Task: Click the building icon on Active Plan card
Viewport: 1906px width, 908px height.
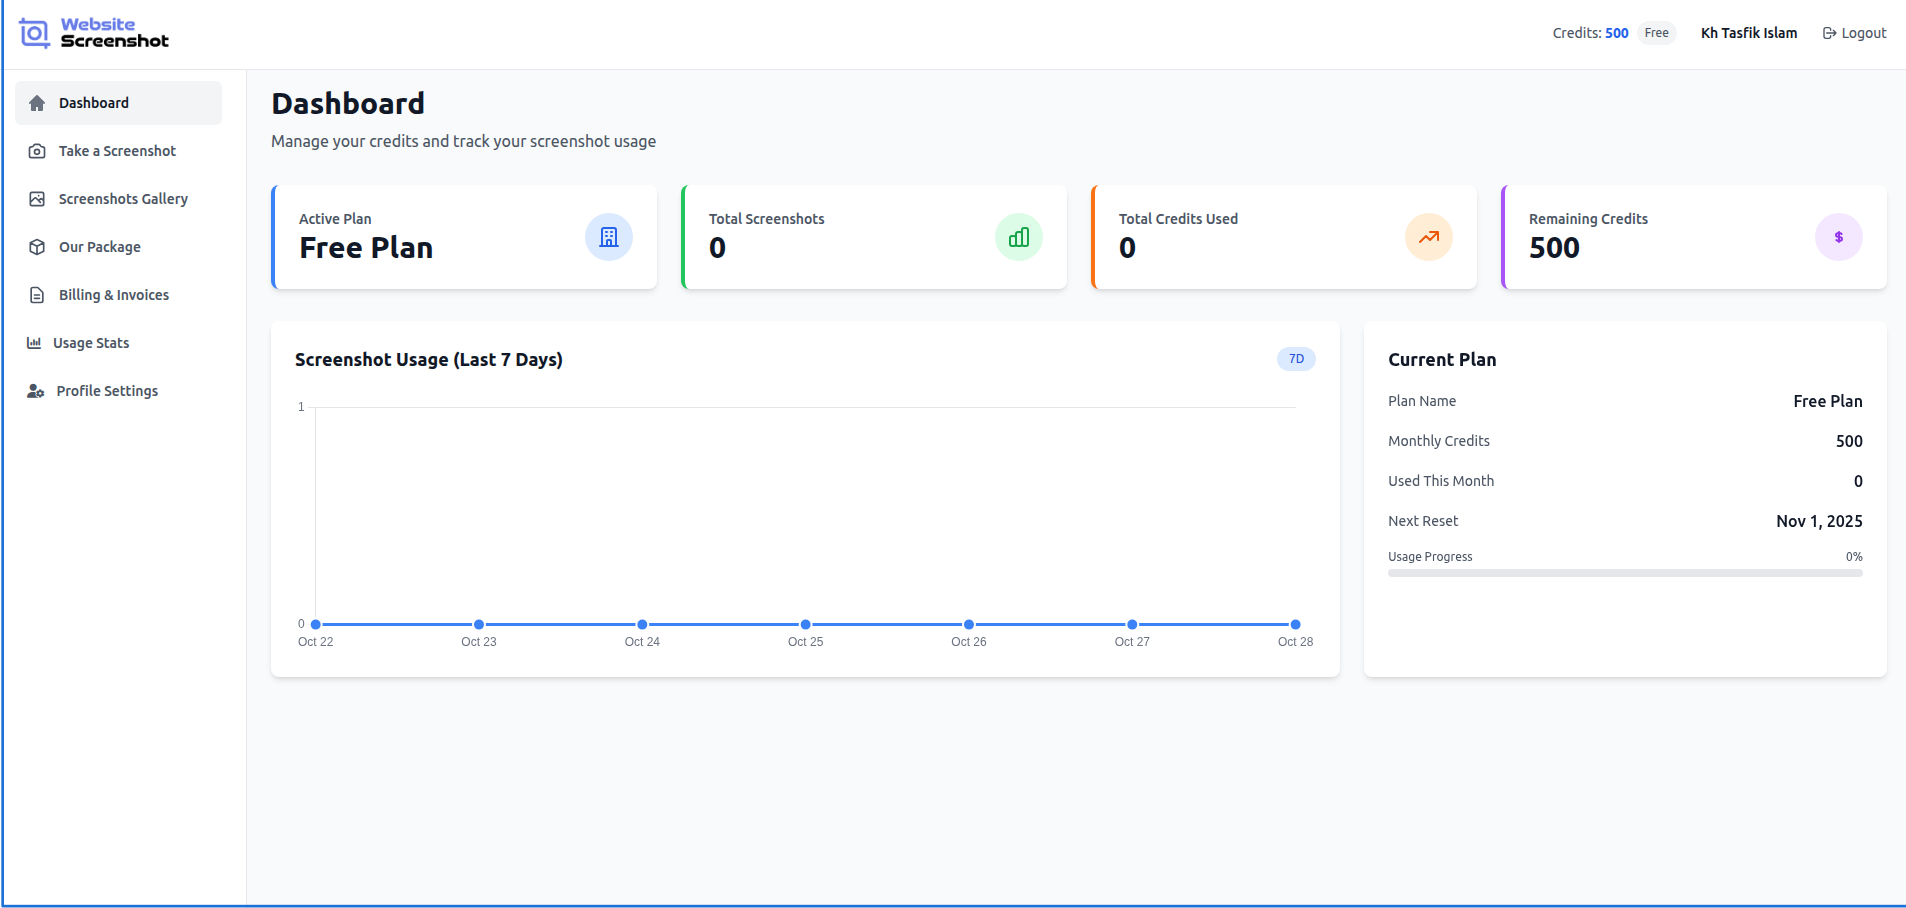Action: pyautogui.click(x=608, y=237)
